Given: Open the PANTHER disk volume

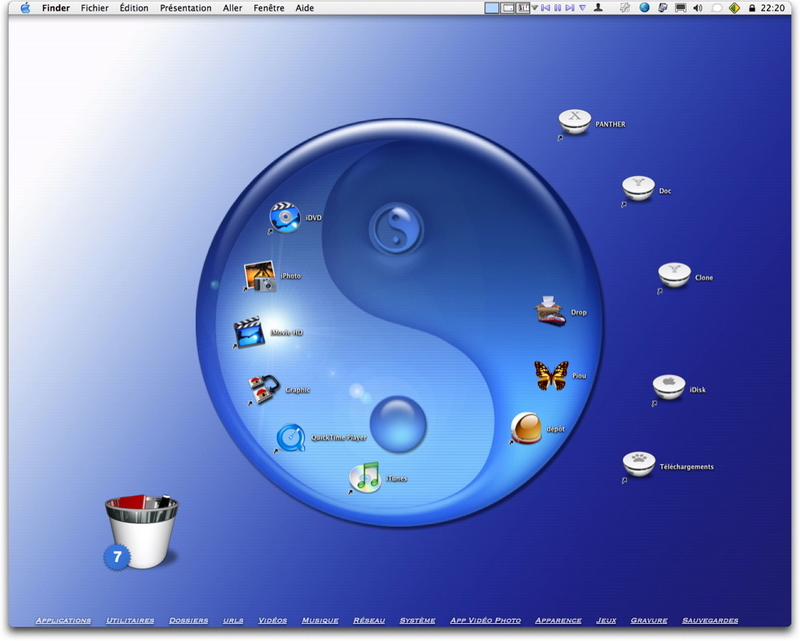Looking at the screenshot, I should click(x=574, y=122).
